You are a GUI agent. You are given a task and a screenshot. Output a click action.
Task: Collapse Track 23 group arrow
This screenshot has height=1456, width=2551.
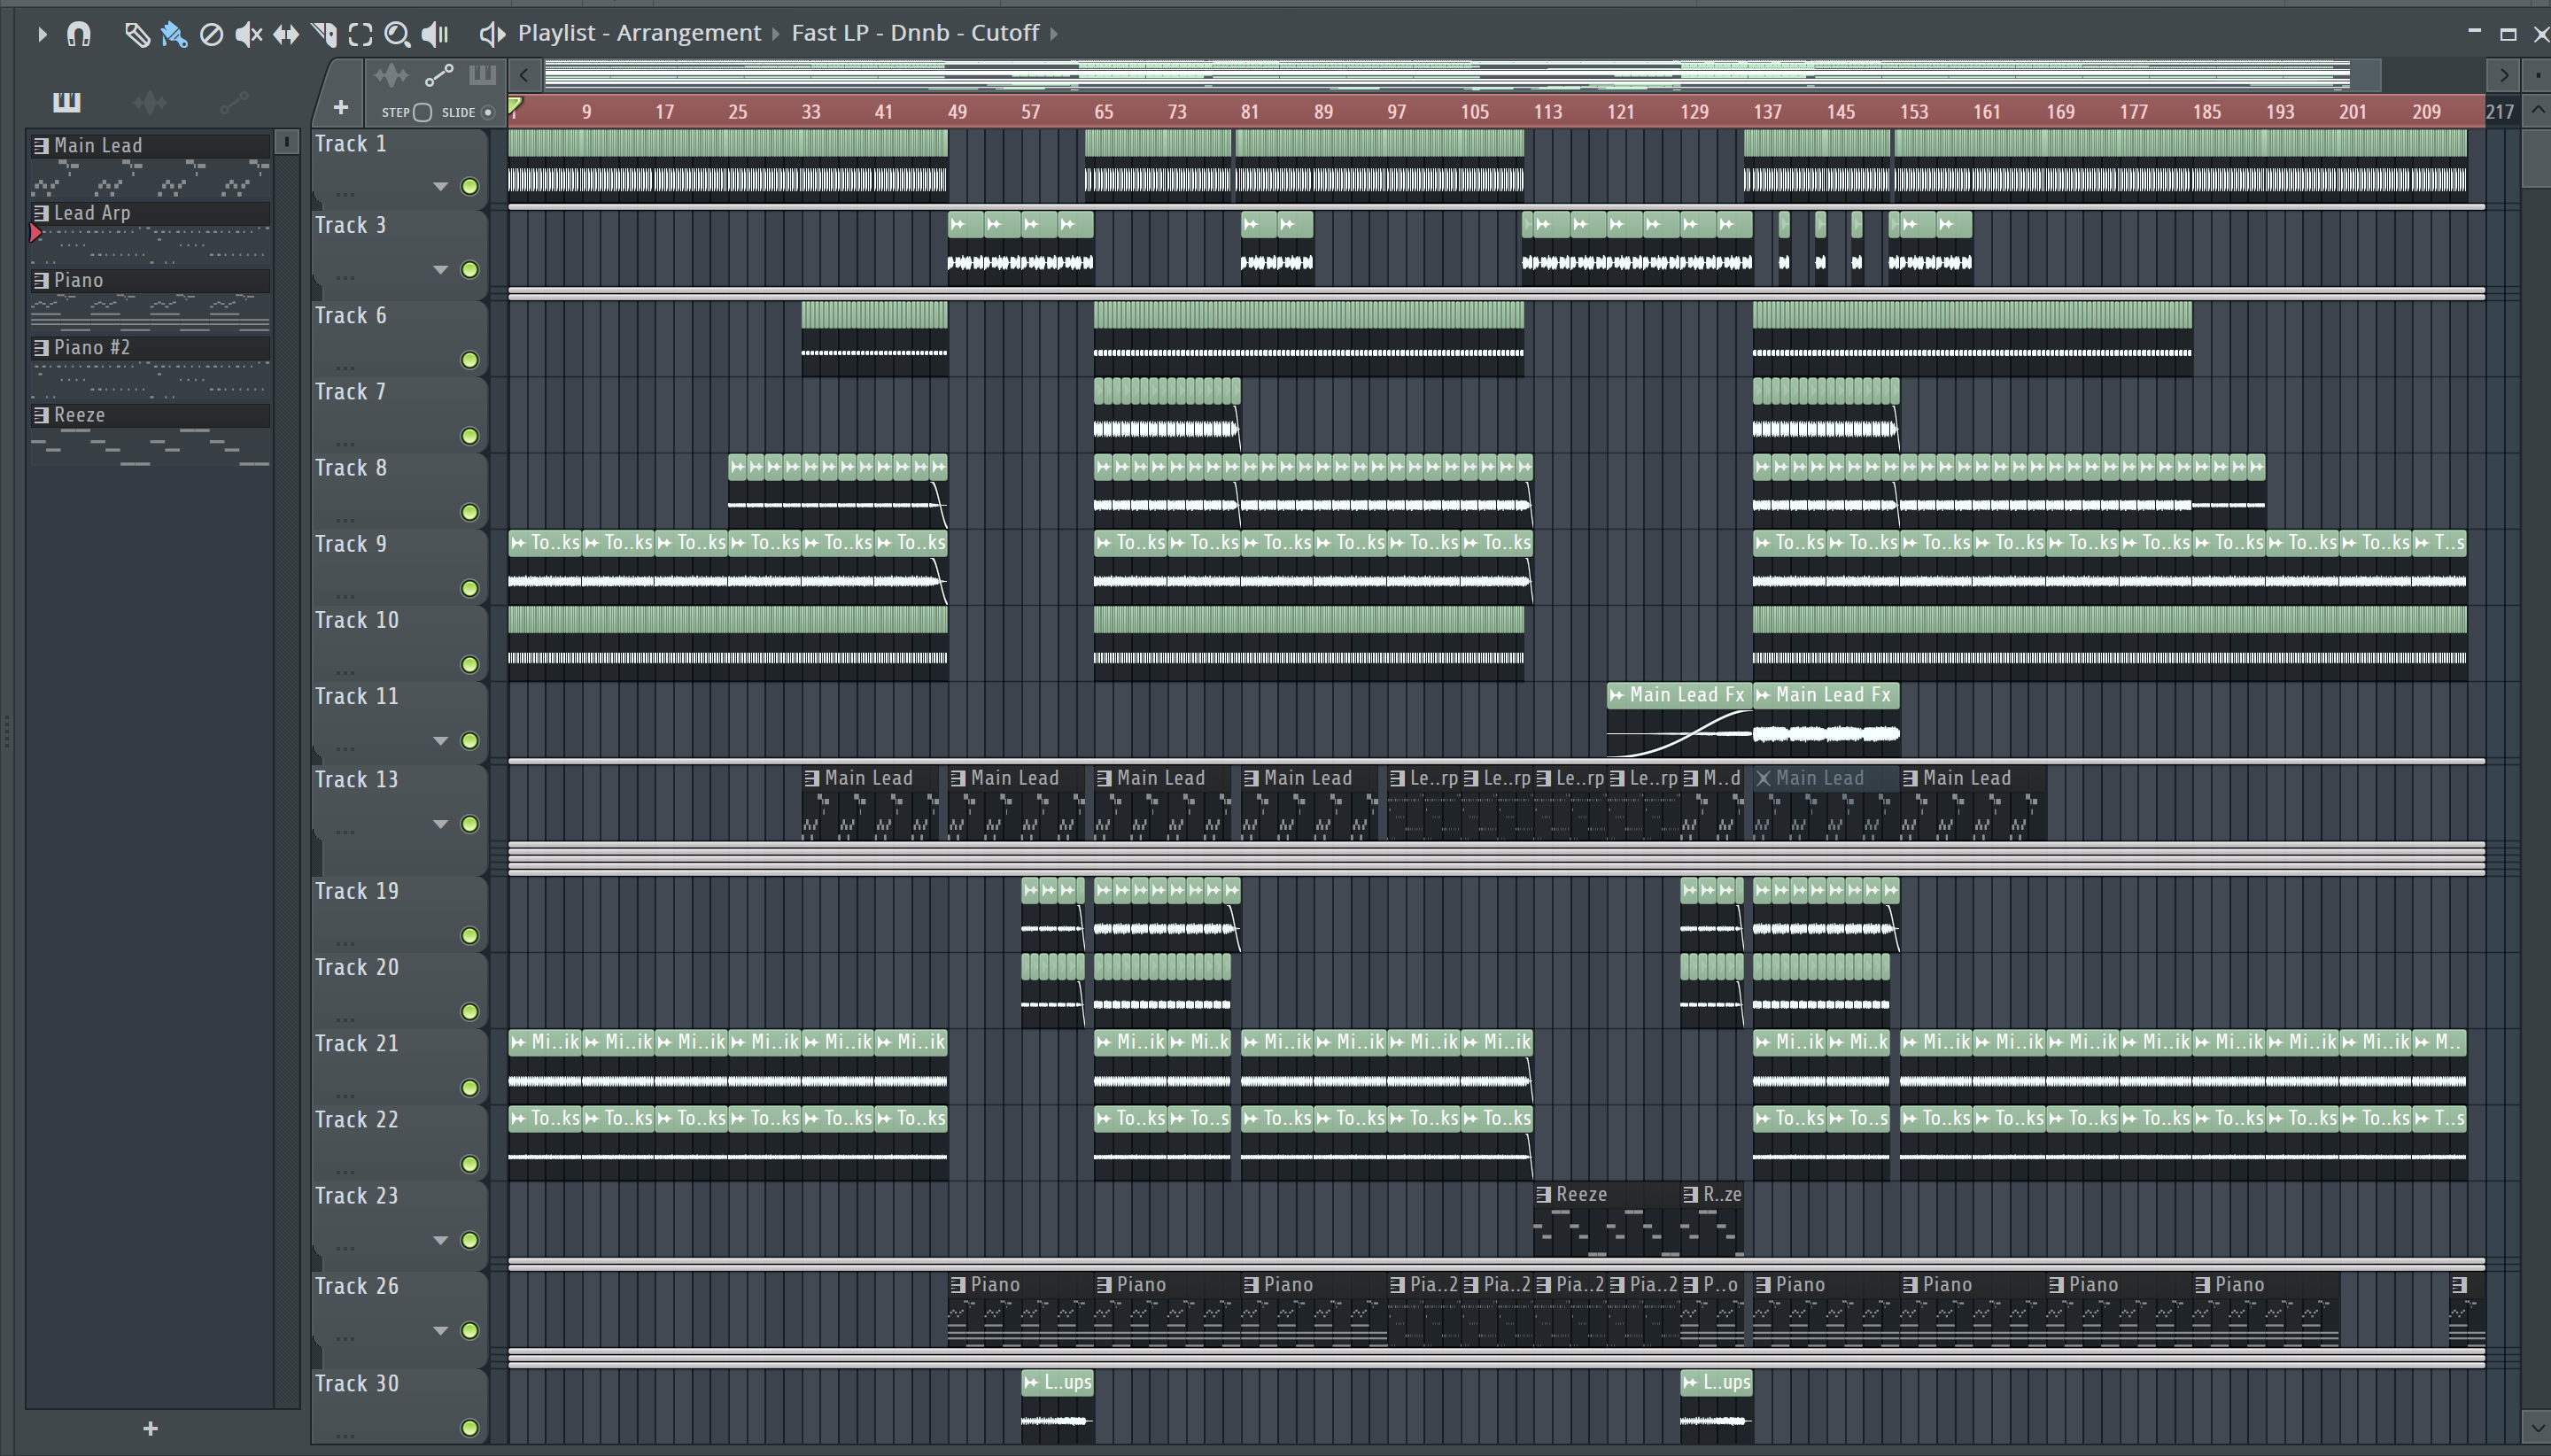[x=440, y=1240]
